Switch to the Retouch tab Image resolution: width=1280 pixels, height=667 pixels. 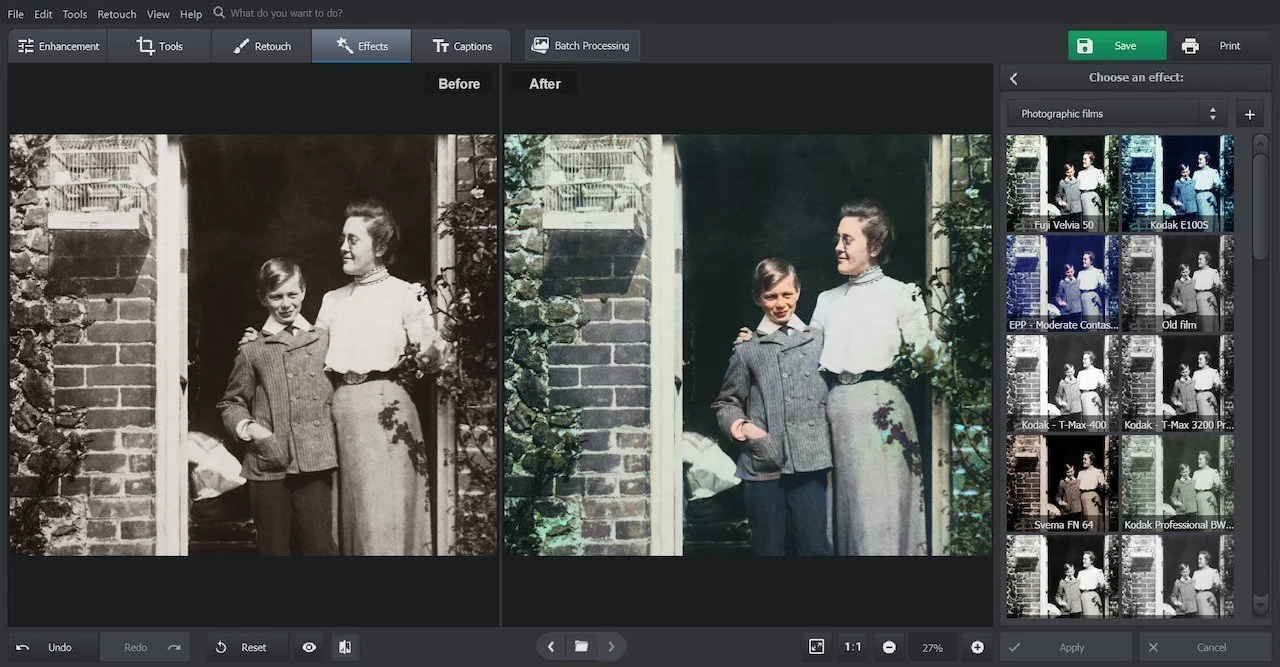pyautogui.click(x=262, y=46)
